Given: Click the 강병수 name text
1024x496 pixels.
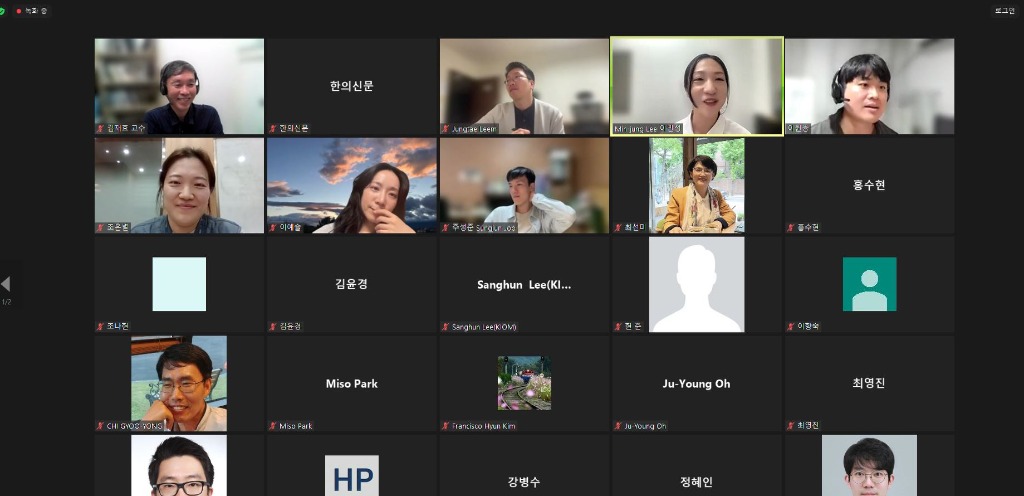Looking at the screenshot, I should pos(524,482).
